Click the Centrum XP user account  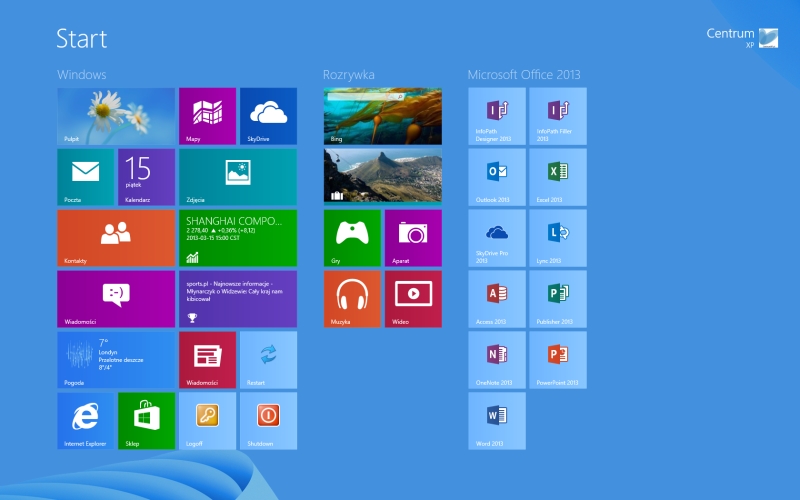pos(742,38)
